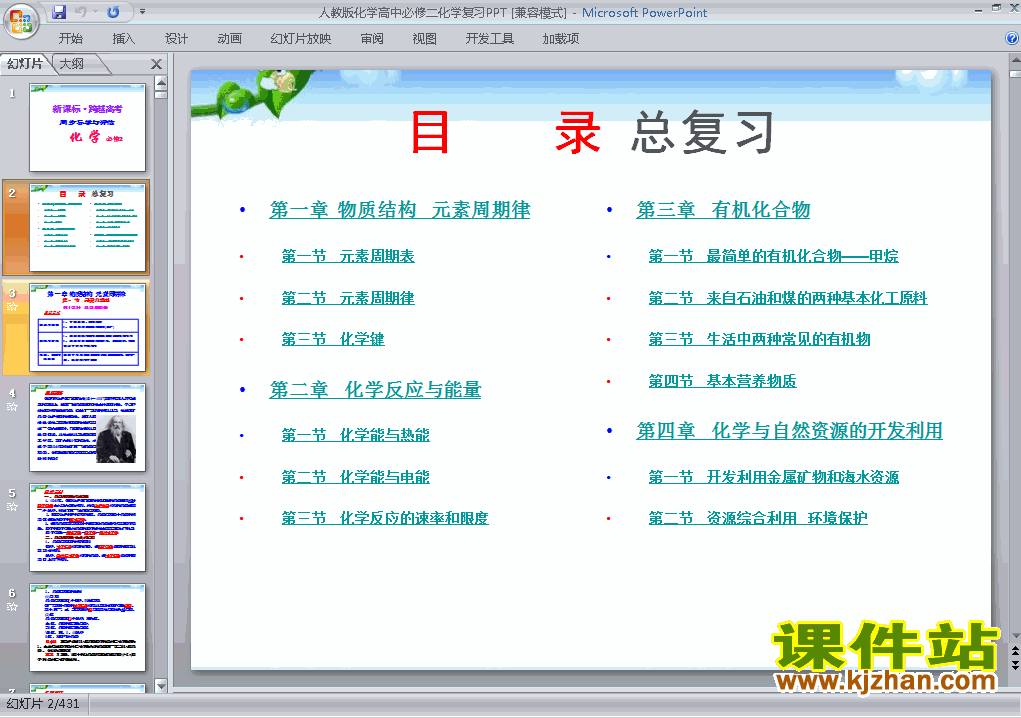The image size is (1021, 718).
Task: Undo the last action in Quick Access Toolbar
Action: tap(81, 12)
